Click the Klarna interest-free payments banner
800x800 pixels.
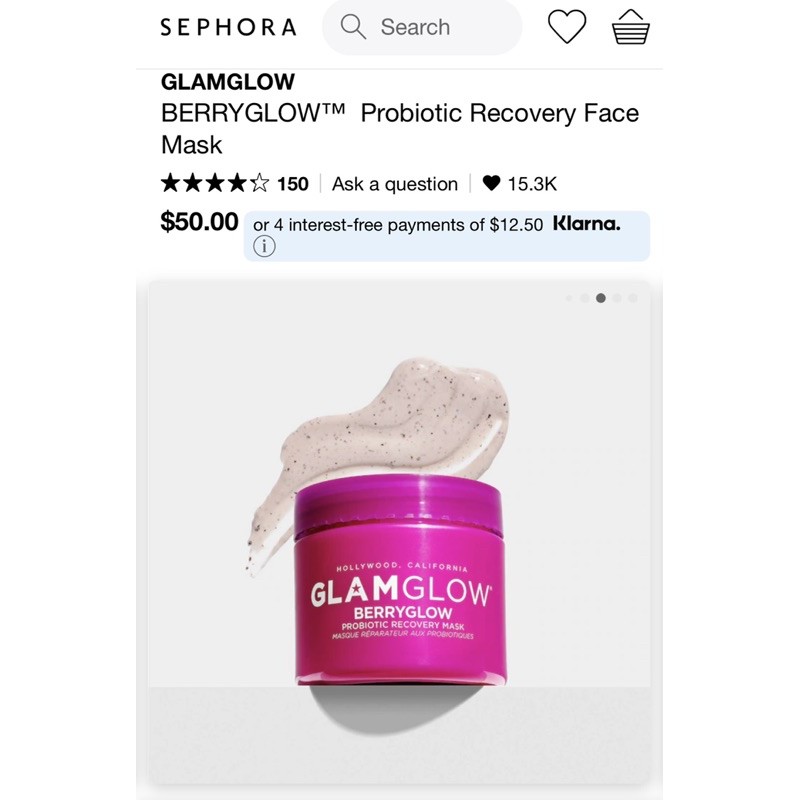[x=447, y=236]
